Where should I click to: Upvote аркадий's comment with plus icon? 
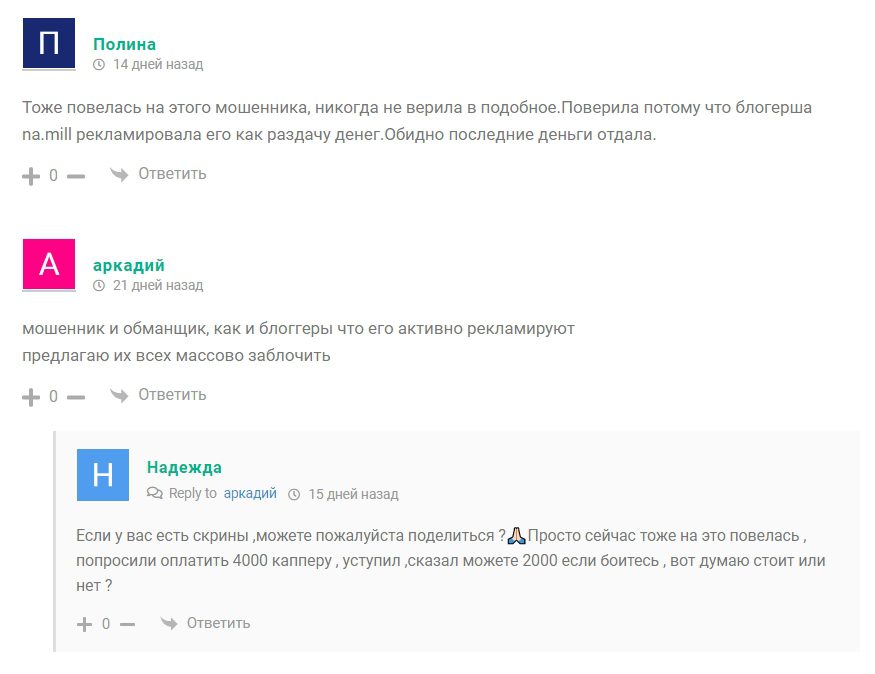[x=31, y=397]
